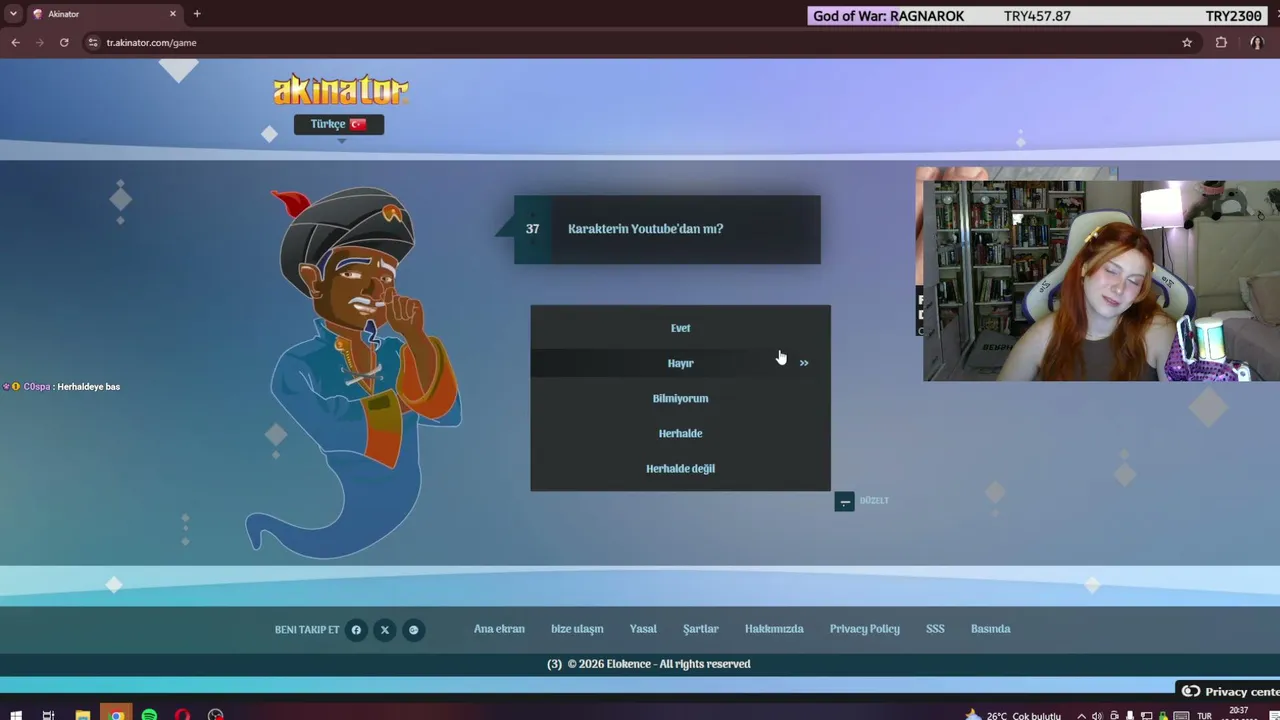Open the OBS taskbar icon

(215, 715)
